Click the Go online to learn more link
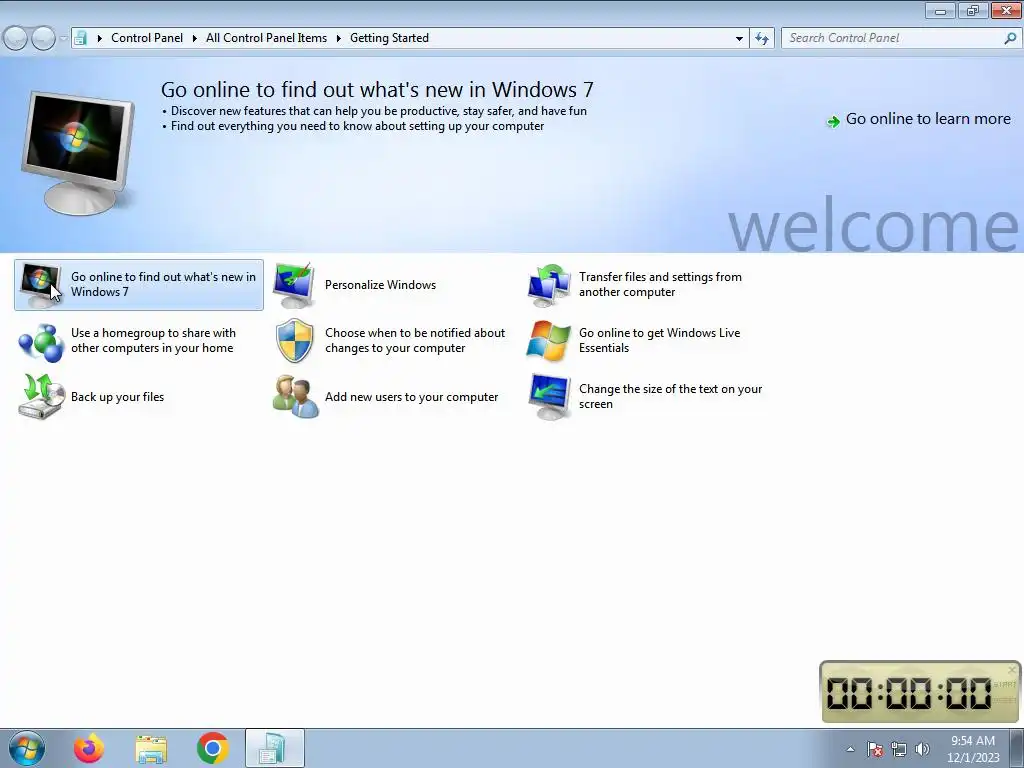1024x768 pixels. (x=928, y=119)
